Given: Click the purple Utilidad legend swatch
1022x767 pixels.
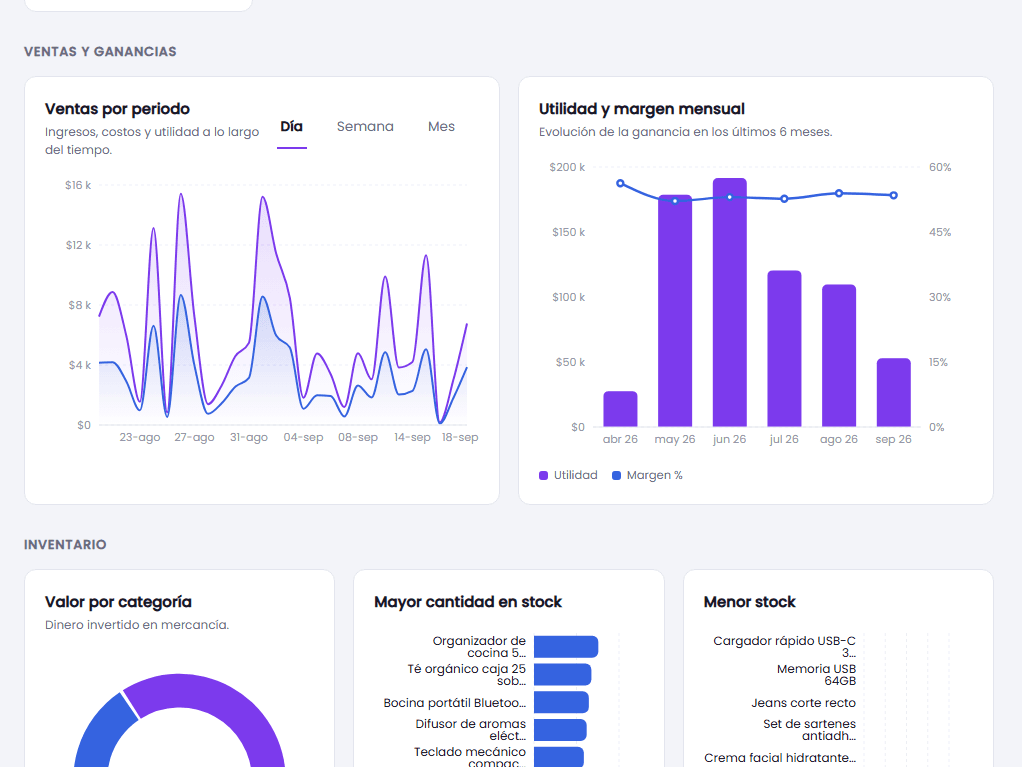Looking at the screenshot, I should click(544, 476).
